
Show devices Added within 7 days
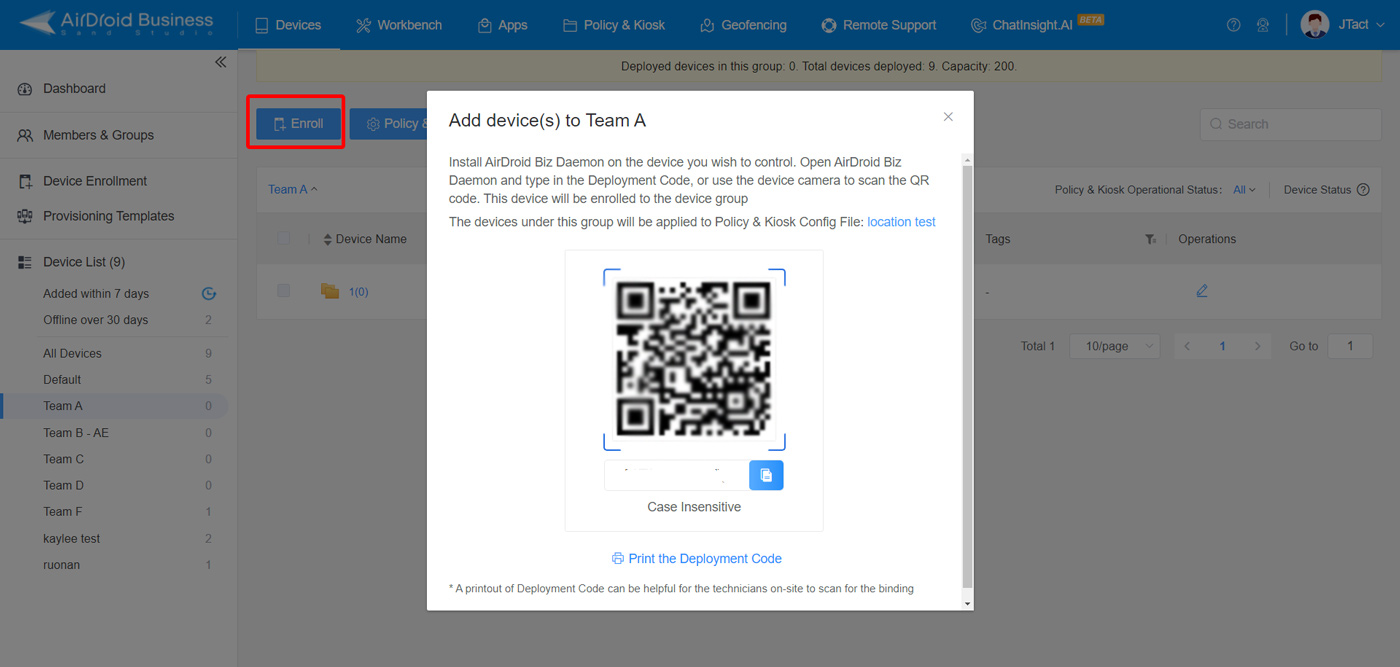[x=96, y=294]
